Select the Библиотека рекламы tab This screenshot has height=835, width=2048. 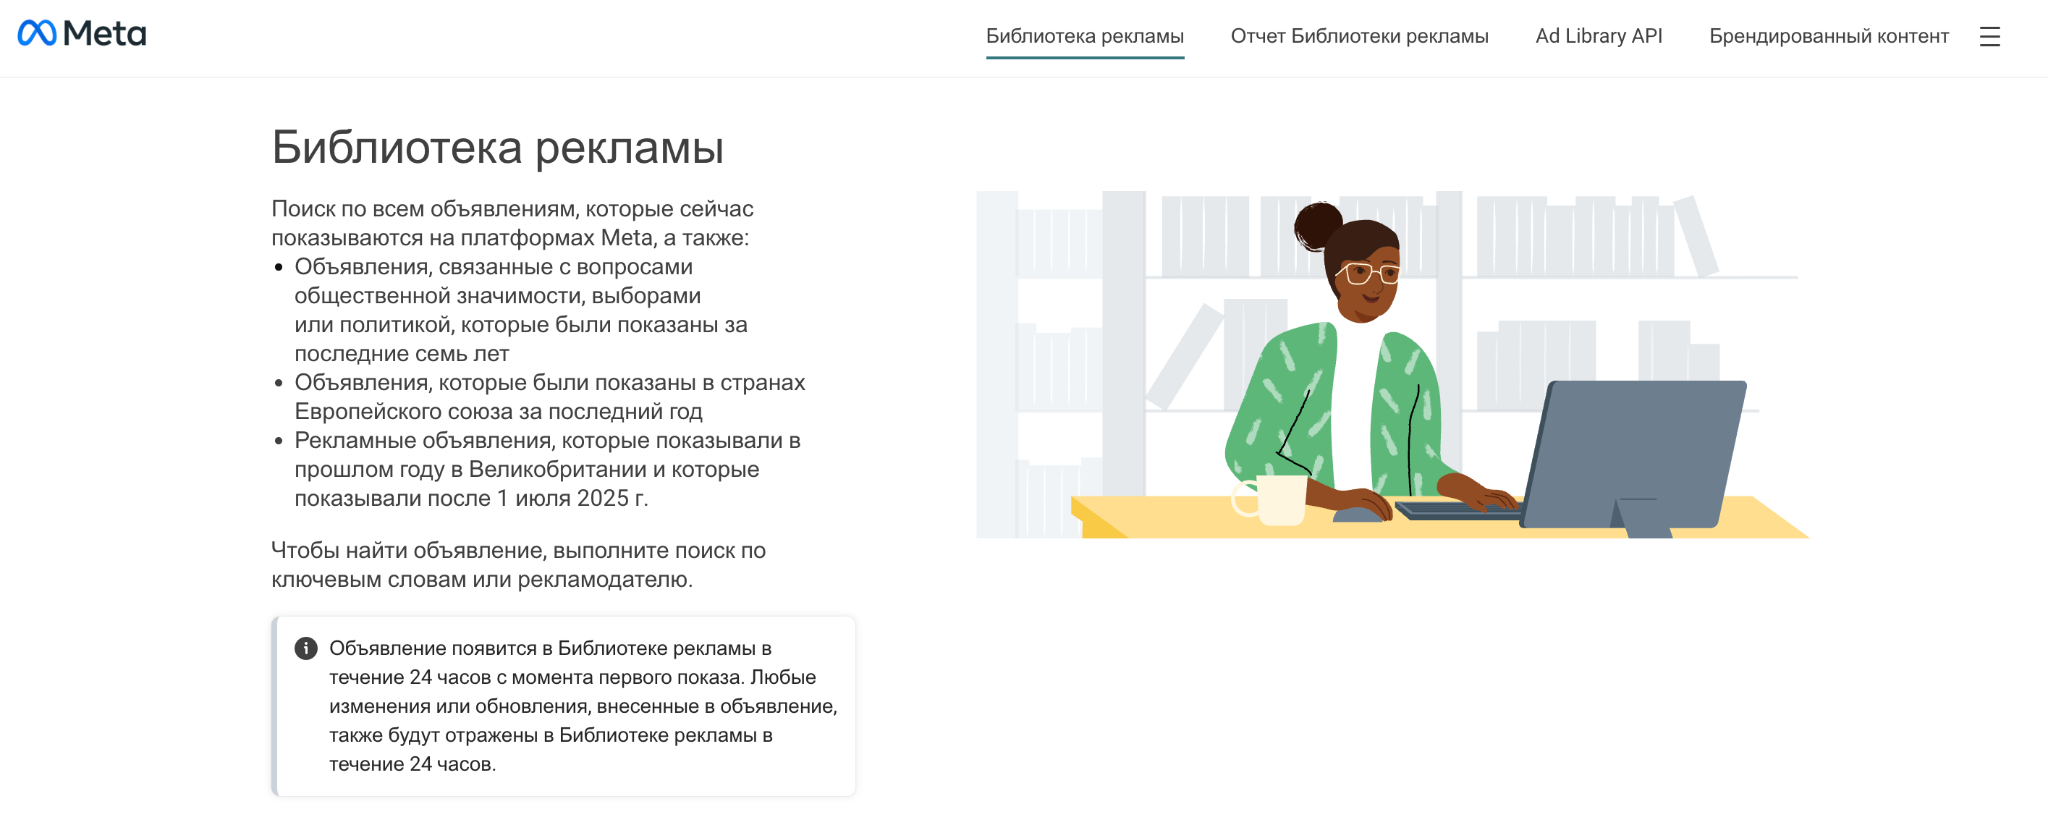[x=1085, y=37]
